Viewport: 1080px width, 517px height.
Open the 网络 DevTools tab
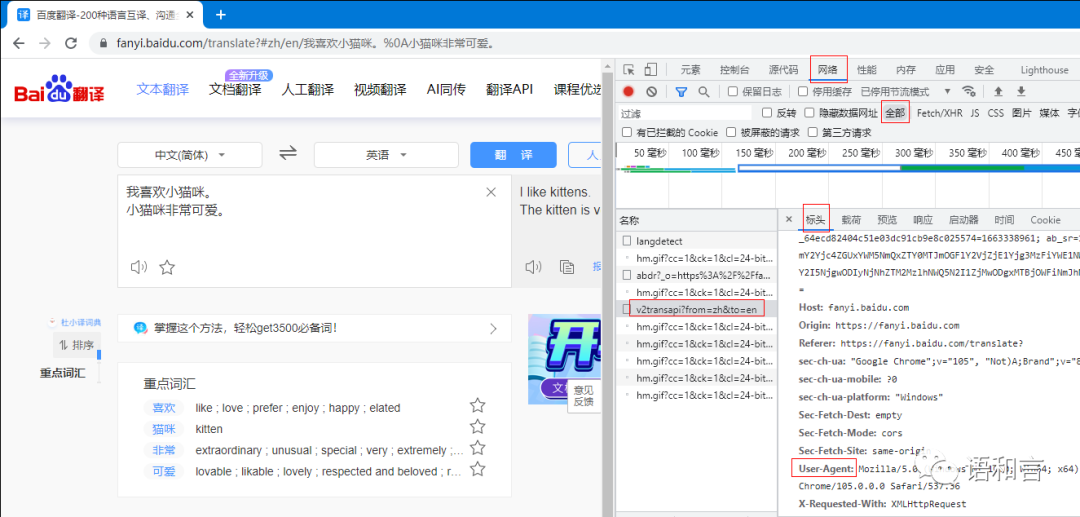[828, 70]
